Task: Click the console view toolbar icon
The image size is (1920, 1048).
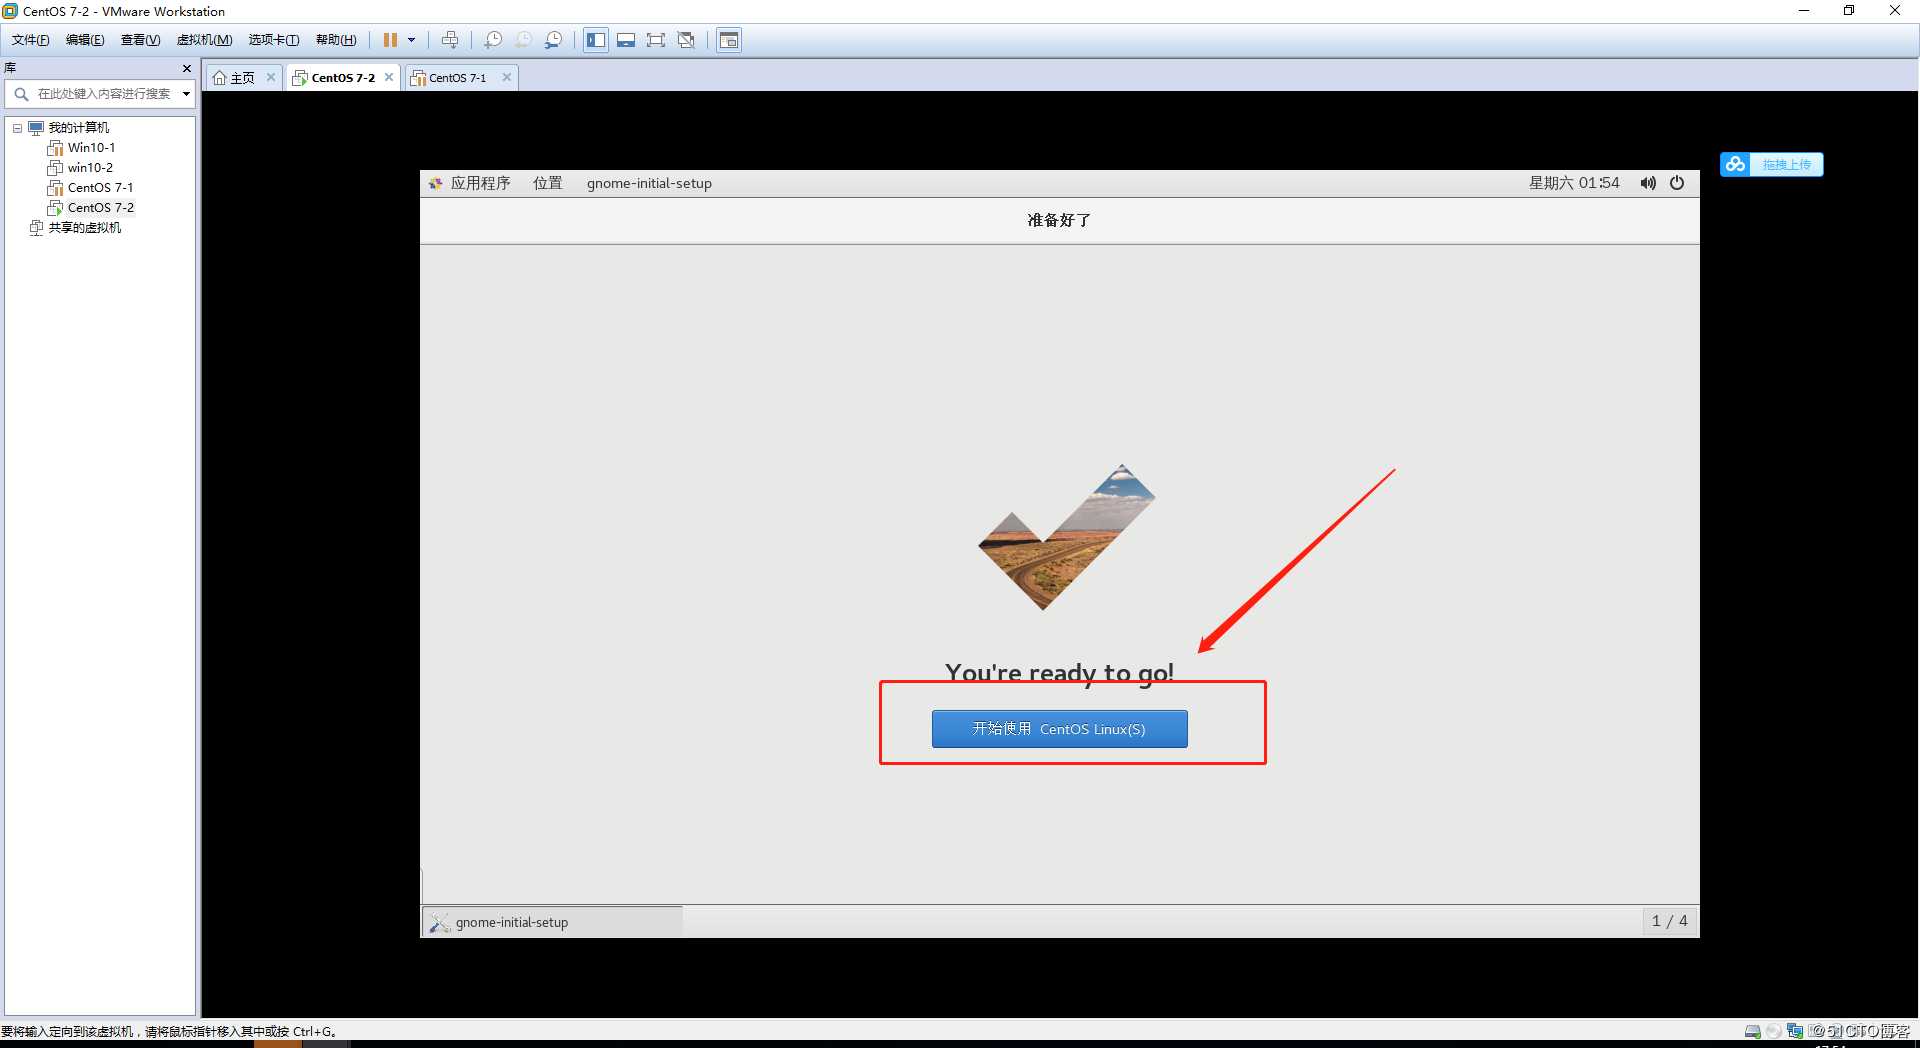Action: (x=729, y=40)
